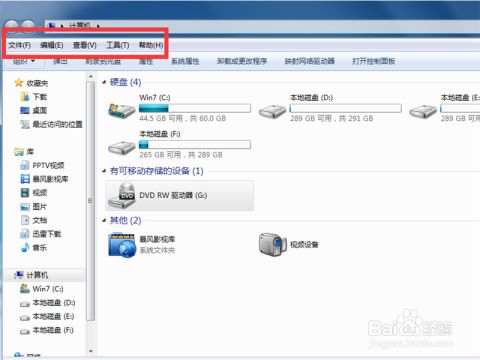The width and height of the screenshot is (480, 360).
Task: Click the 桌面 icon in sidebar
Action: pyautogui.click(x=25, y=110)
